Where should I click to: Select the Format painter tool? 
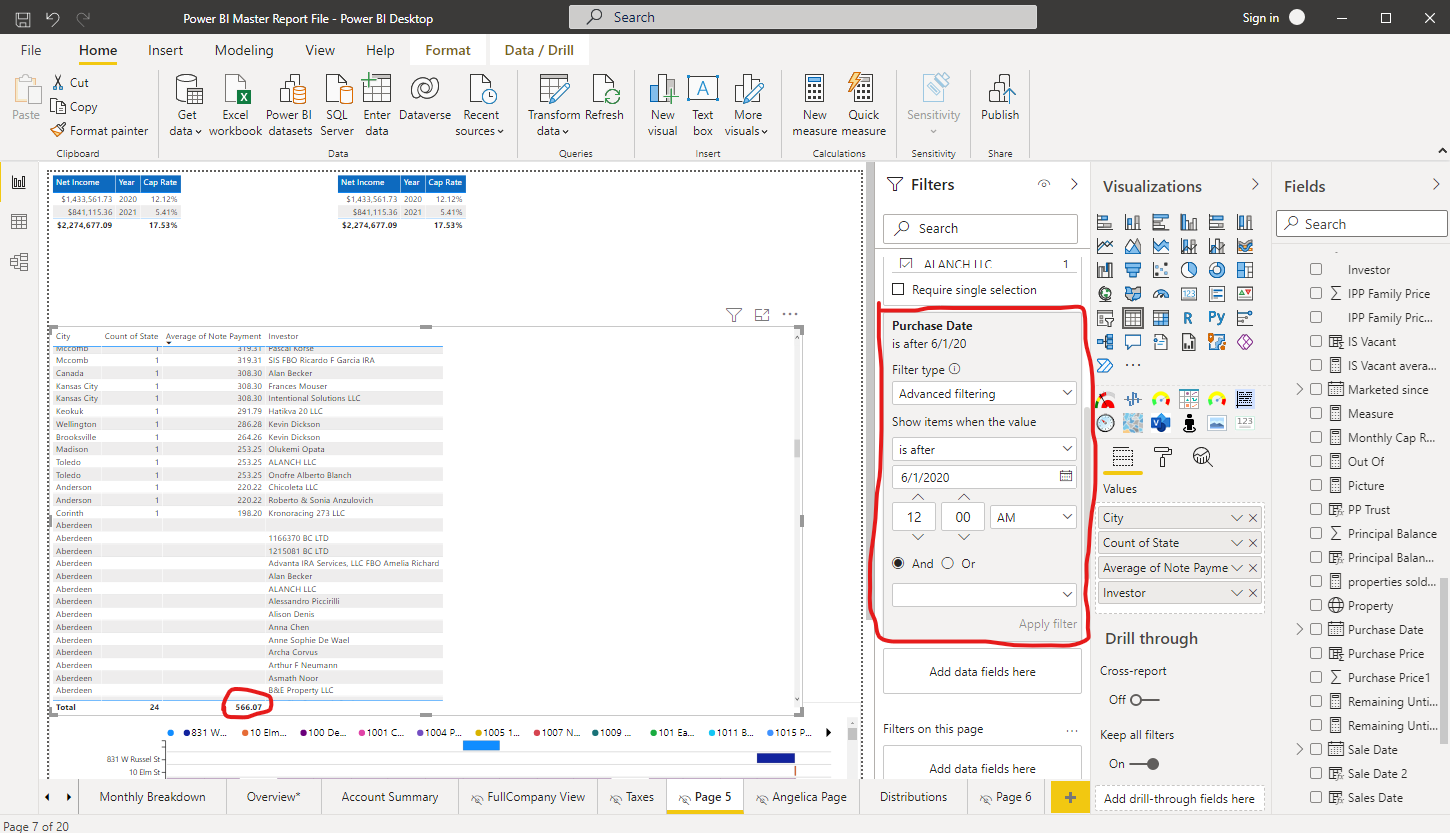point(98,130)
